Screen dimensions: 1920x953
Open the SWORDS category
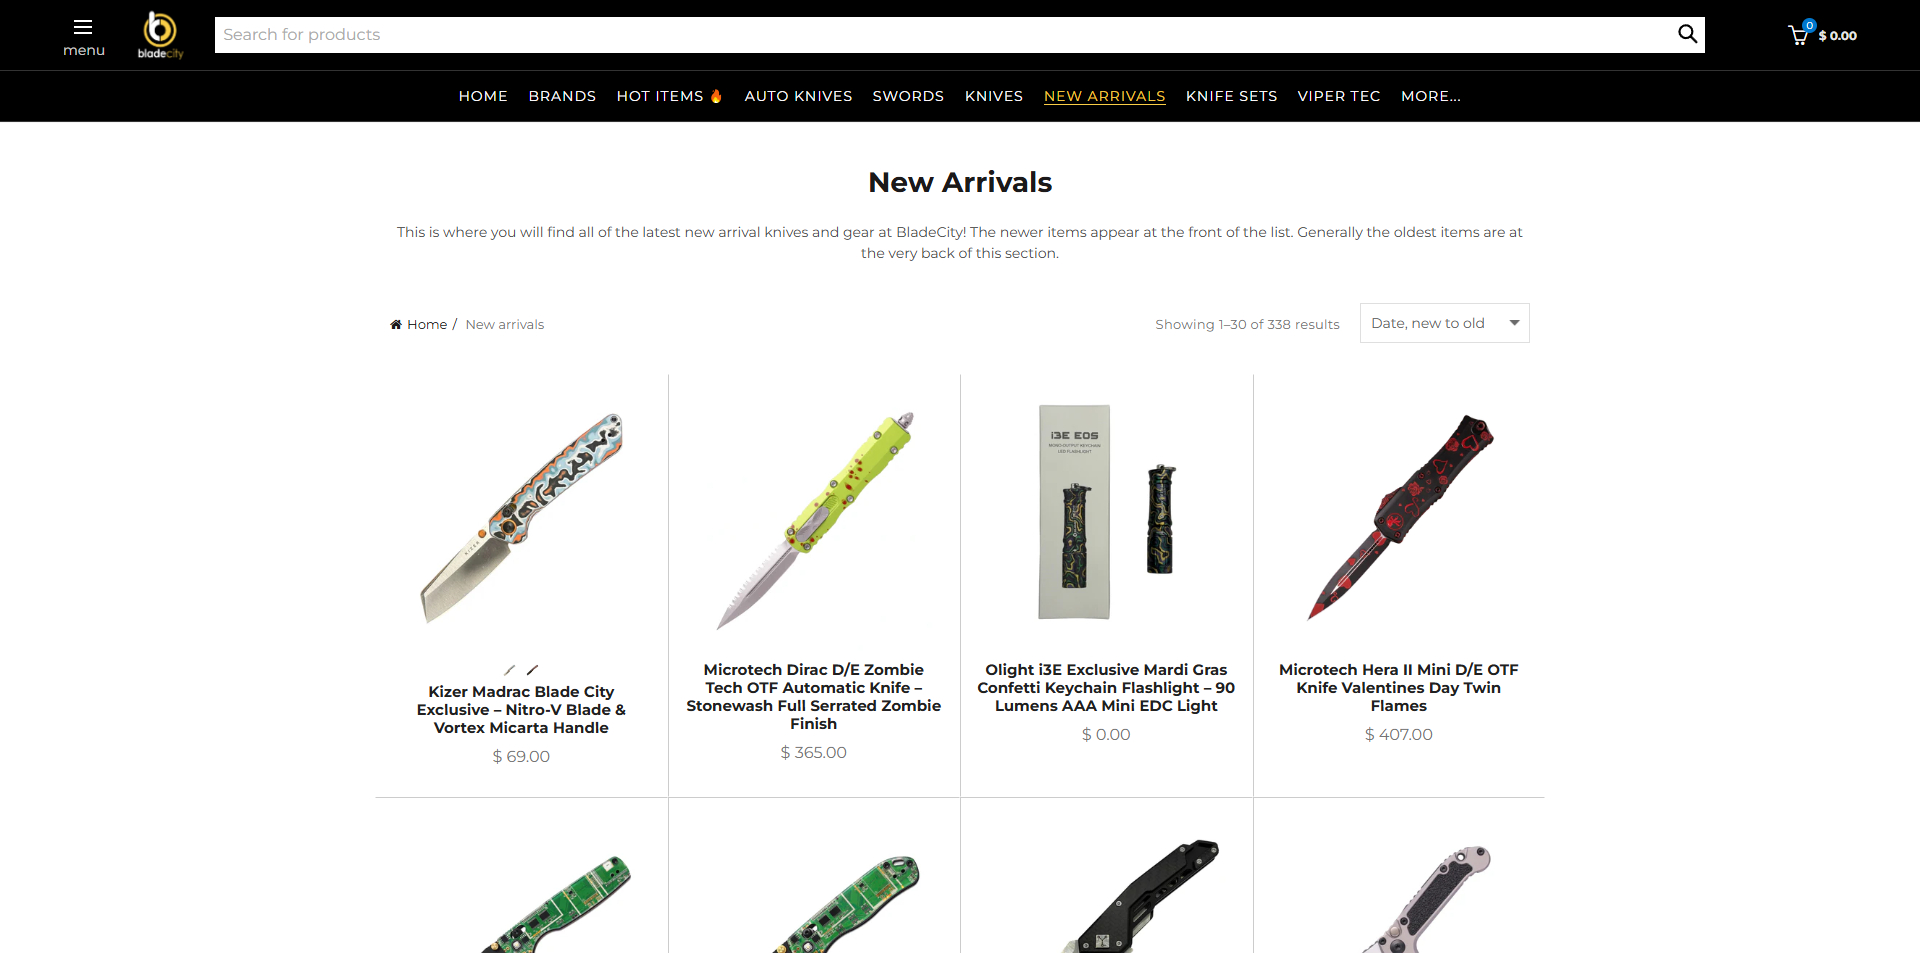pos(908,96)
